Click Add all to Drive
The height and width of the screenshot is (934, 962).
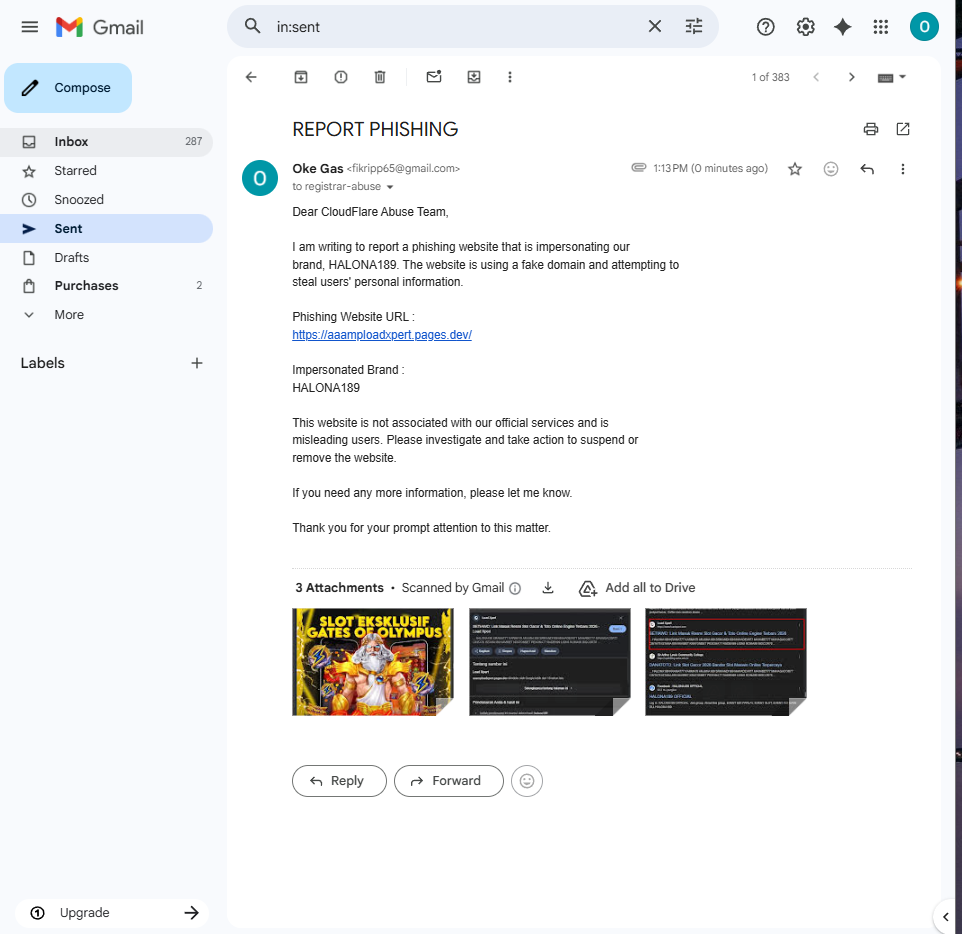point(637,588)
